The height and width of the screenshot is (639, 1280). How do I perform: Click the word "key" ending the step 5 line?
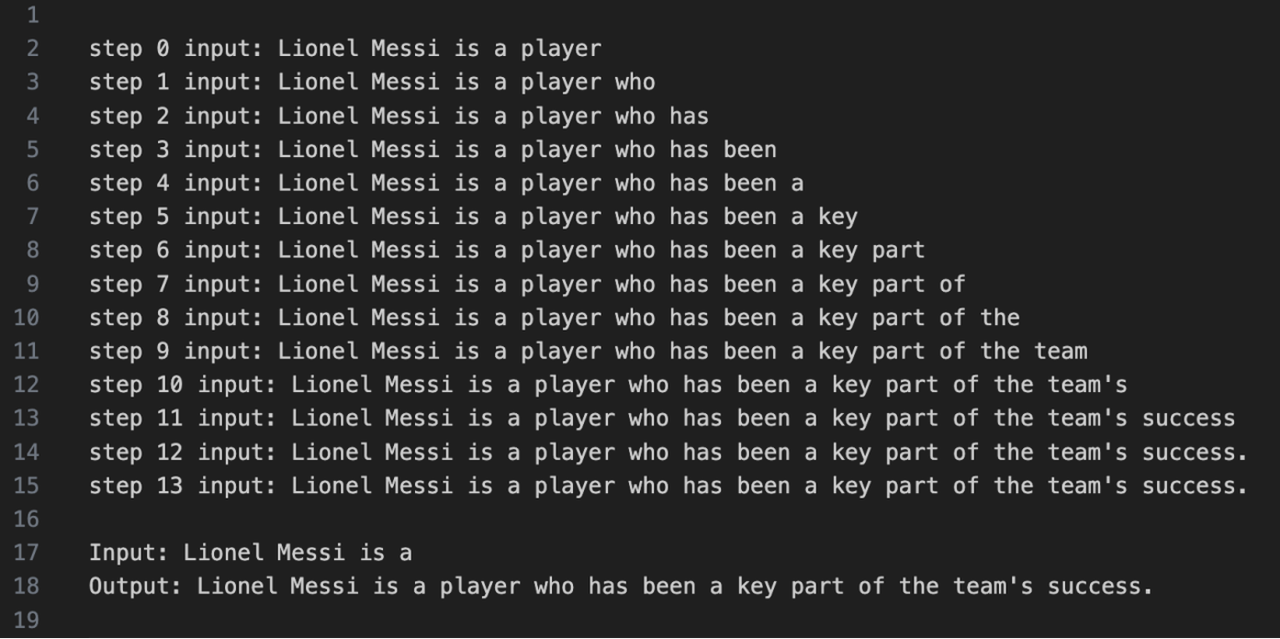click(838, 216)
